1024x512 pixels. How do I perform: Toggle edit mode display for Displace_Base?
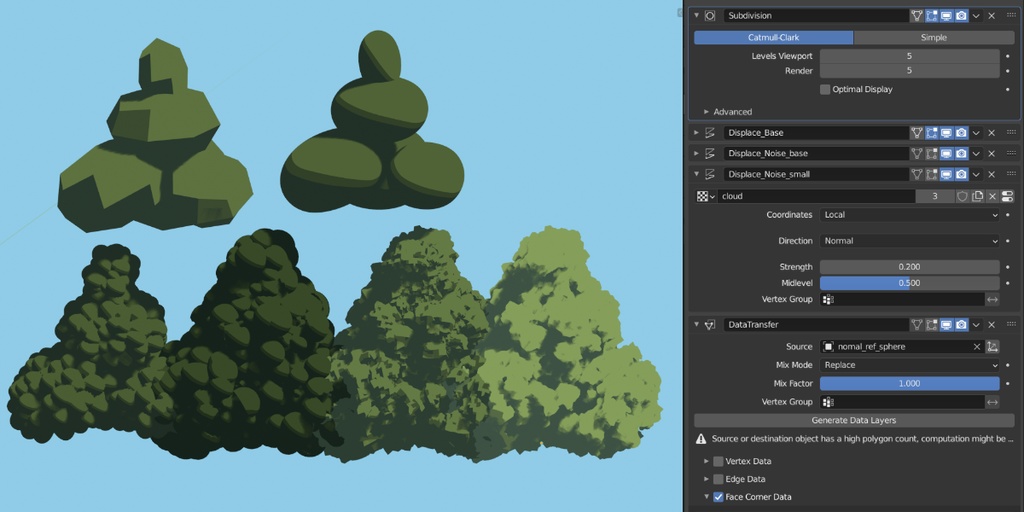pos(932,133)
